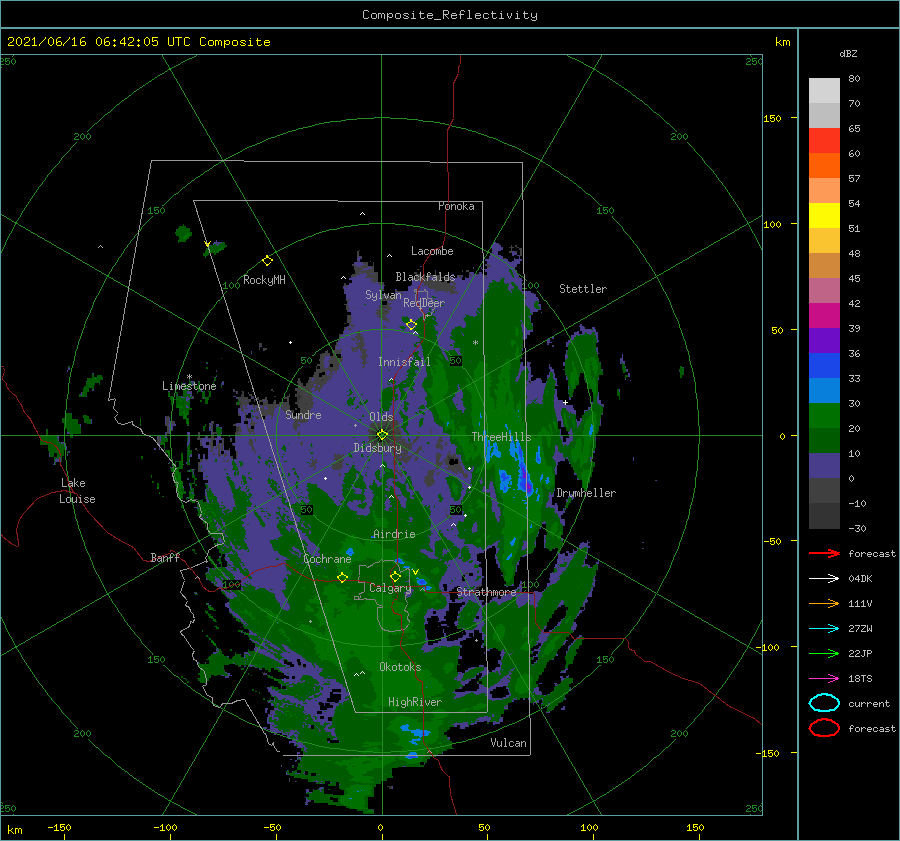Click the Limestone label on map
Image resolution: width=900 pixels, height=841 pixels.
tap(189, 386)
